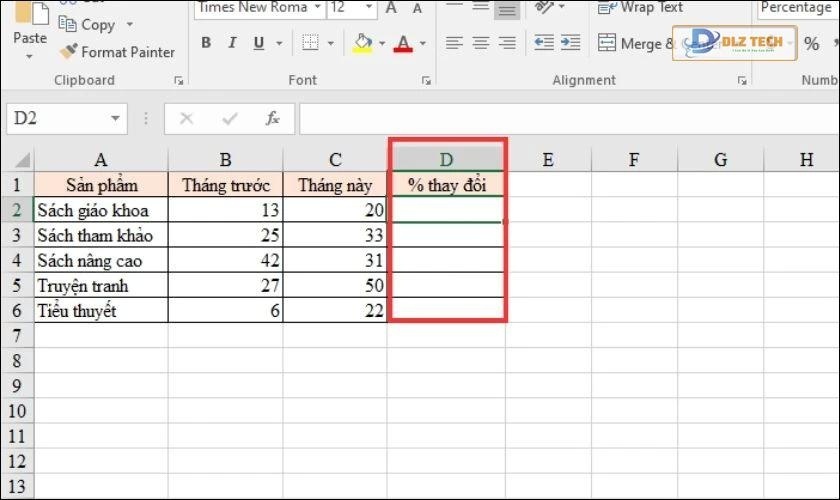Expand the Name Box dropdown arrow
Screen dimensions: 840x500
coord(115,118)
